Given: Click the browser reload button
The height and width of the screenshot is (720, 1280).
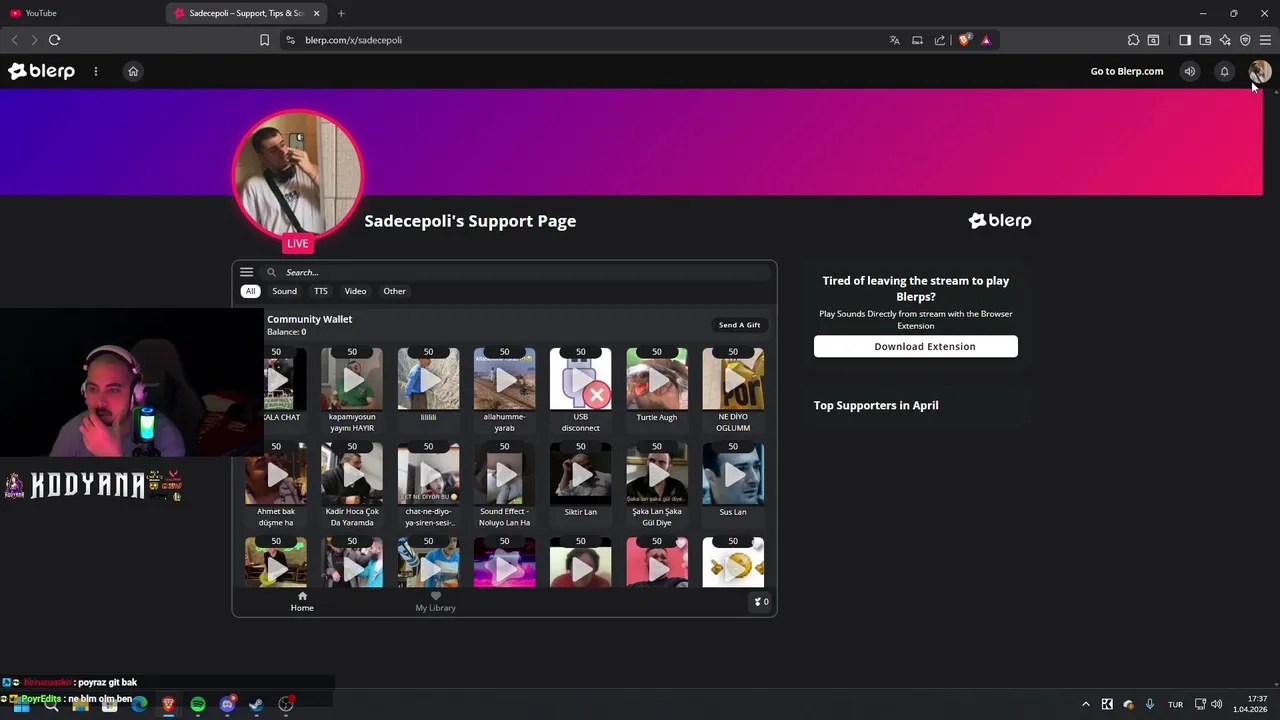Looking at the screenshot, I should pos(54,40).
